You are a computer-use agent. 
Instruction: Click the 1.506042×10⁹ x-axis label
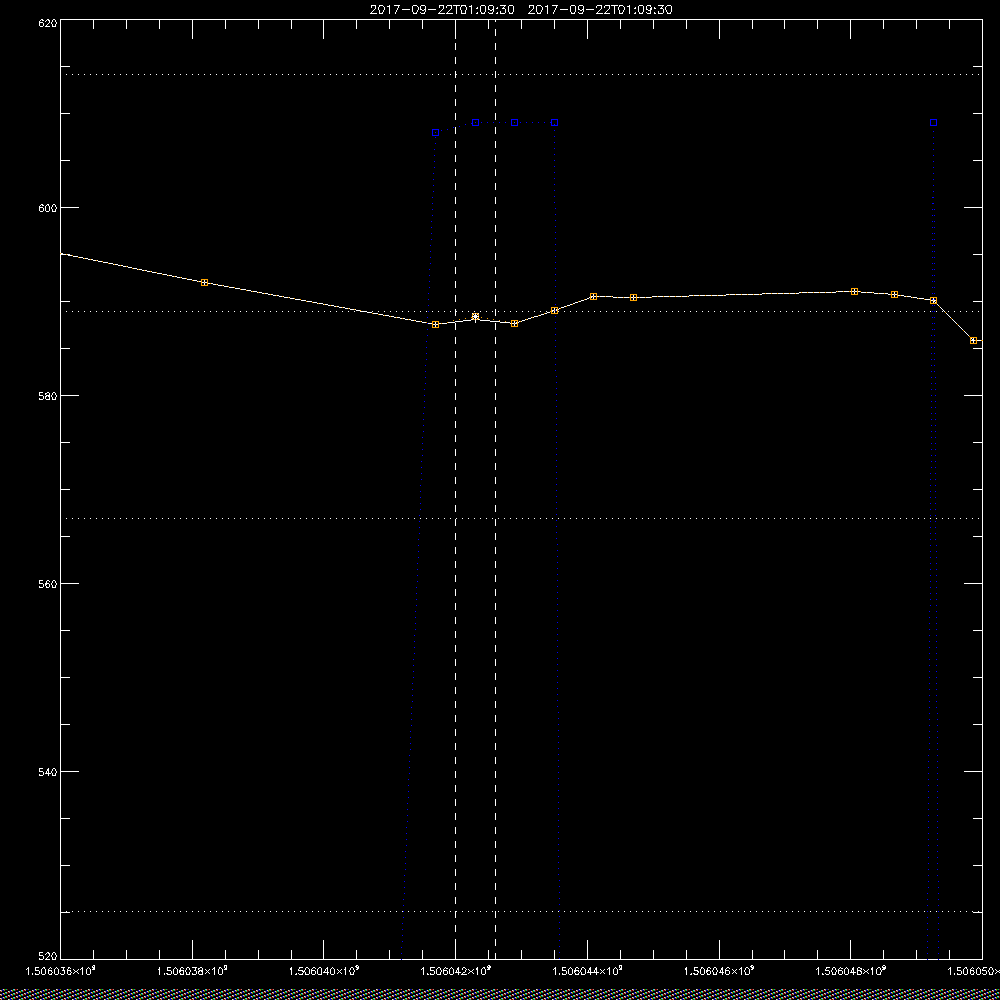[x=455, y=971]
